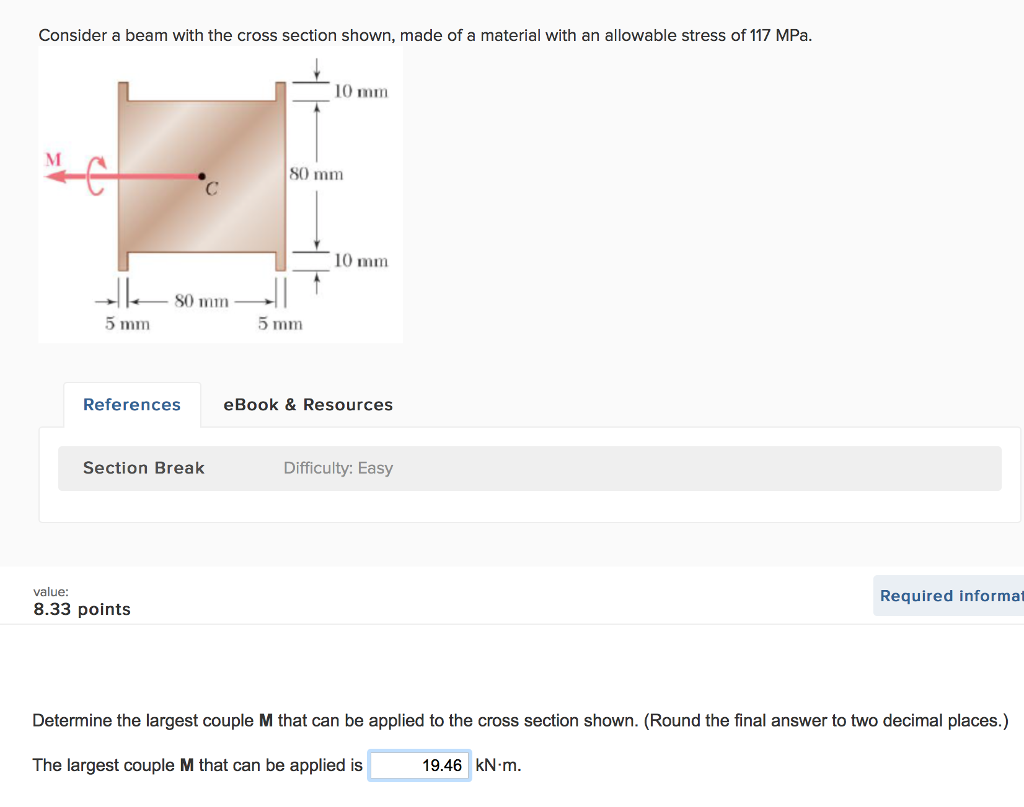Click the left 5 mm thickness label
Screen dimensions: 1024x807
[128, 324]
